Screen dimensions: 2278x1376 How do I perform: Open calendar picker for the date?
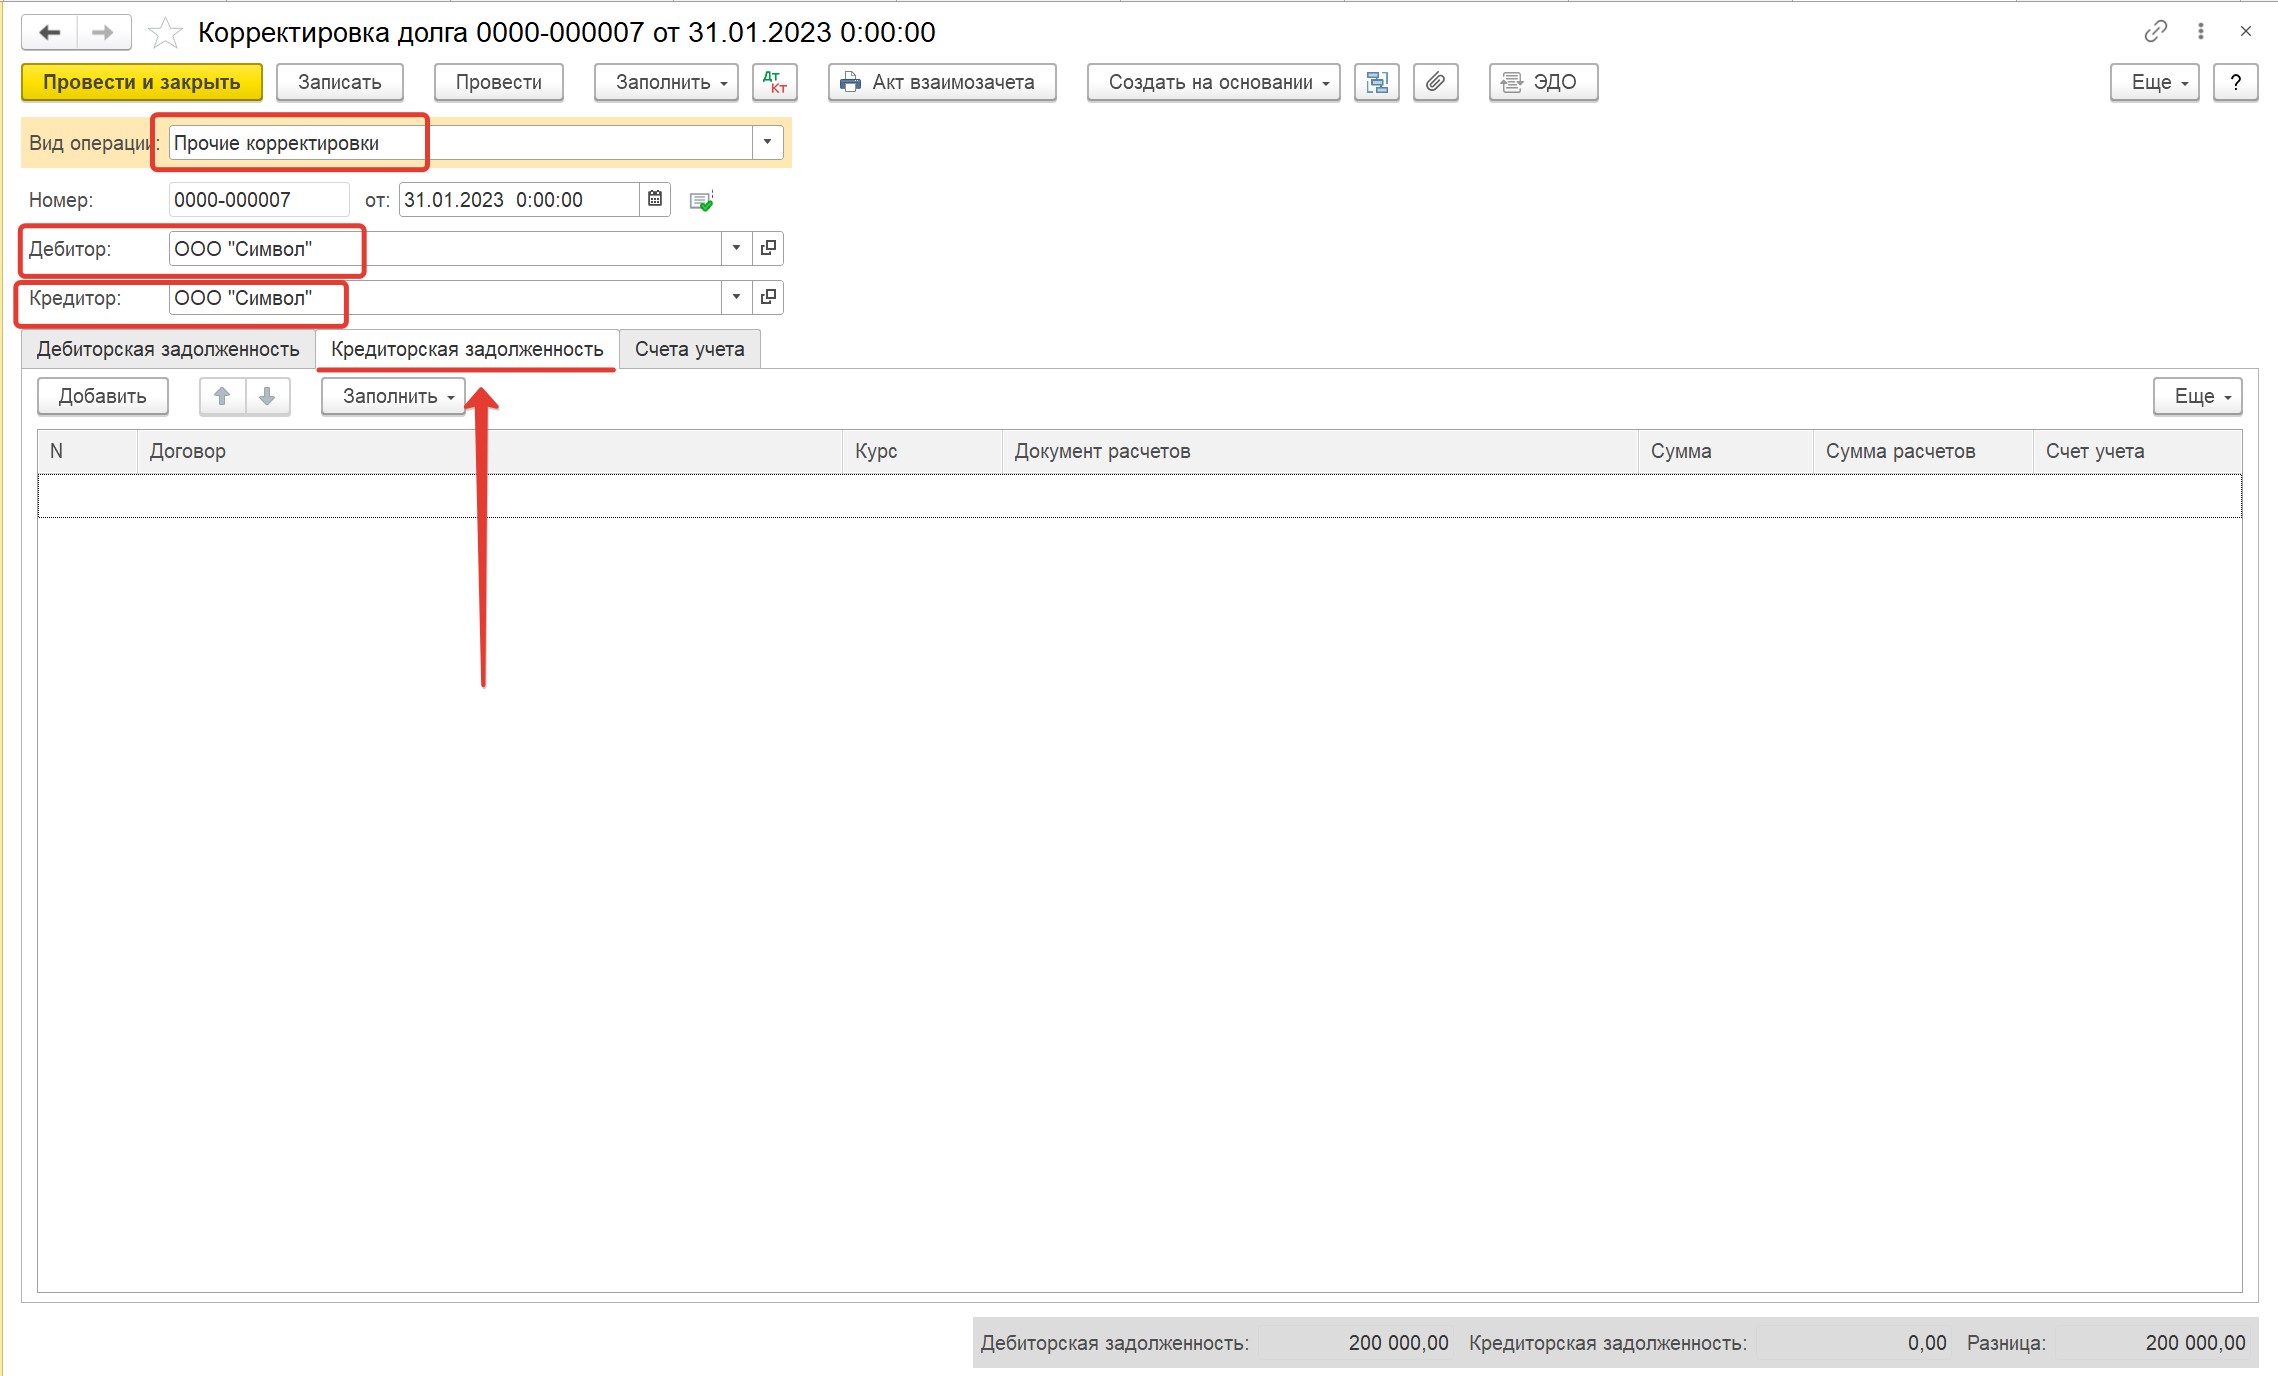point(655,199)
